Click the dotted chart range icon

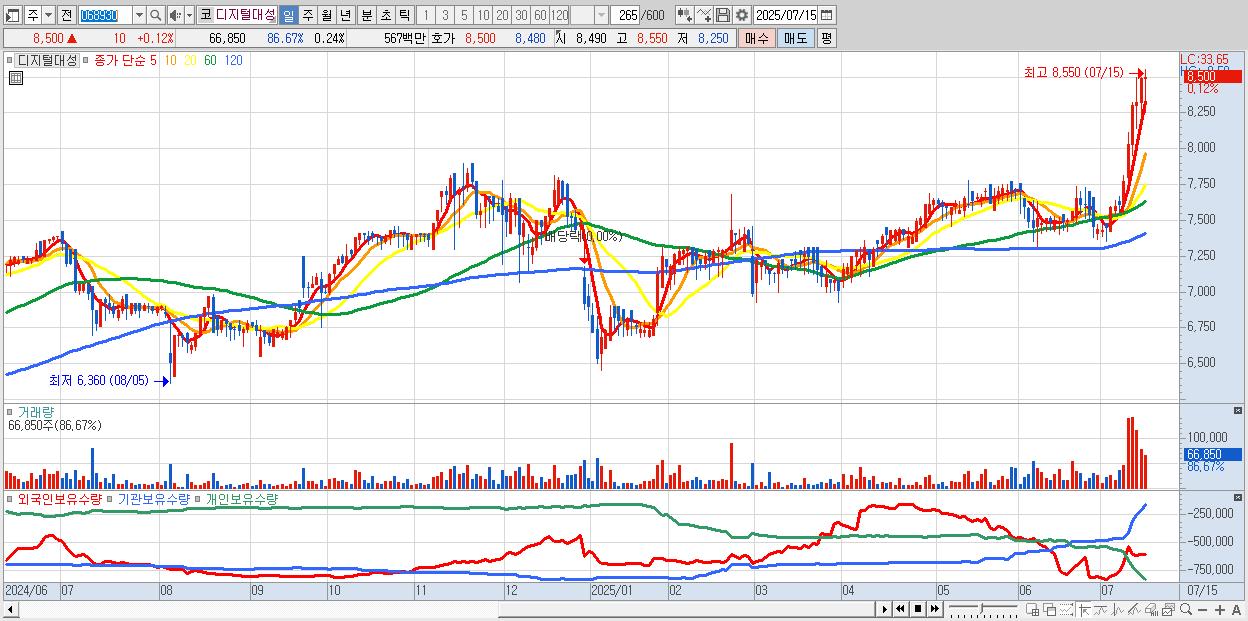pos(1066,609)
